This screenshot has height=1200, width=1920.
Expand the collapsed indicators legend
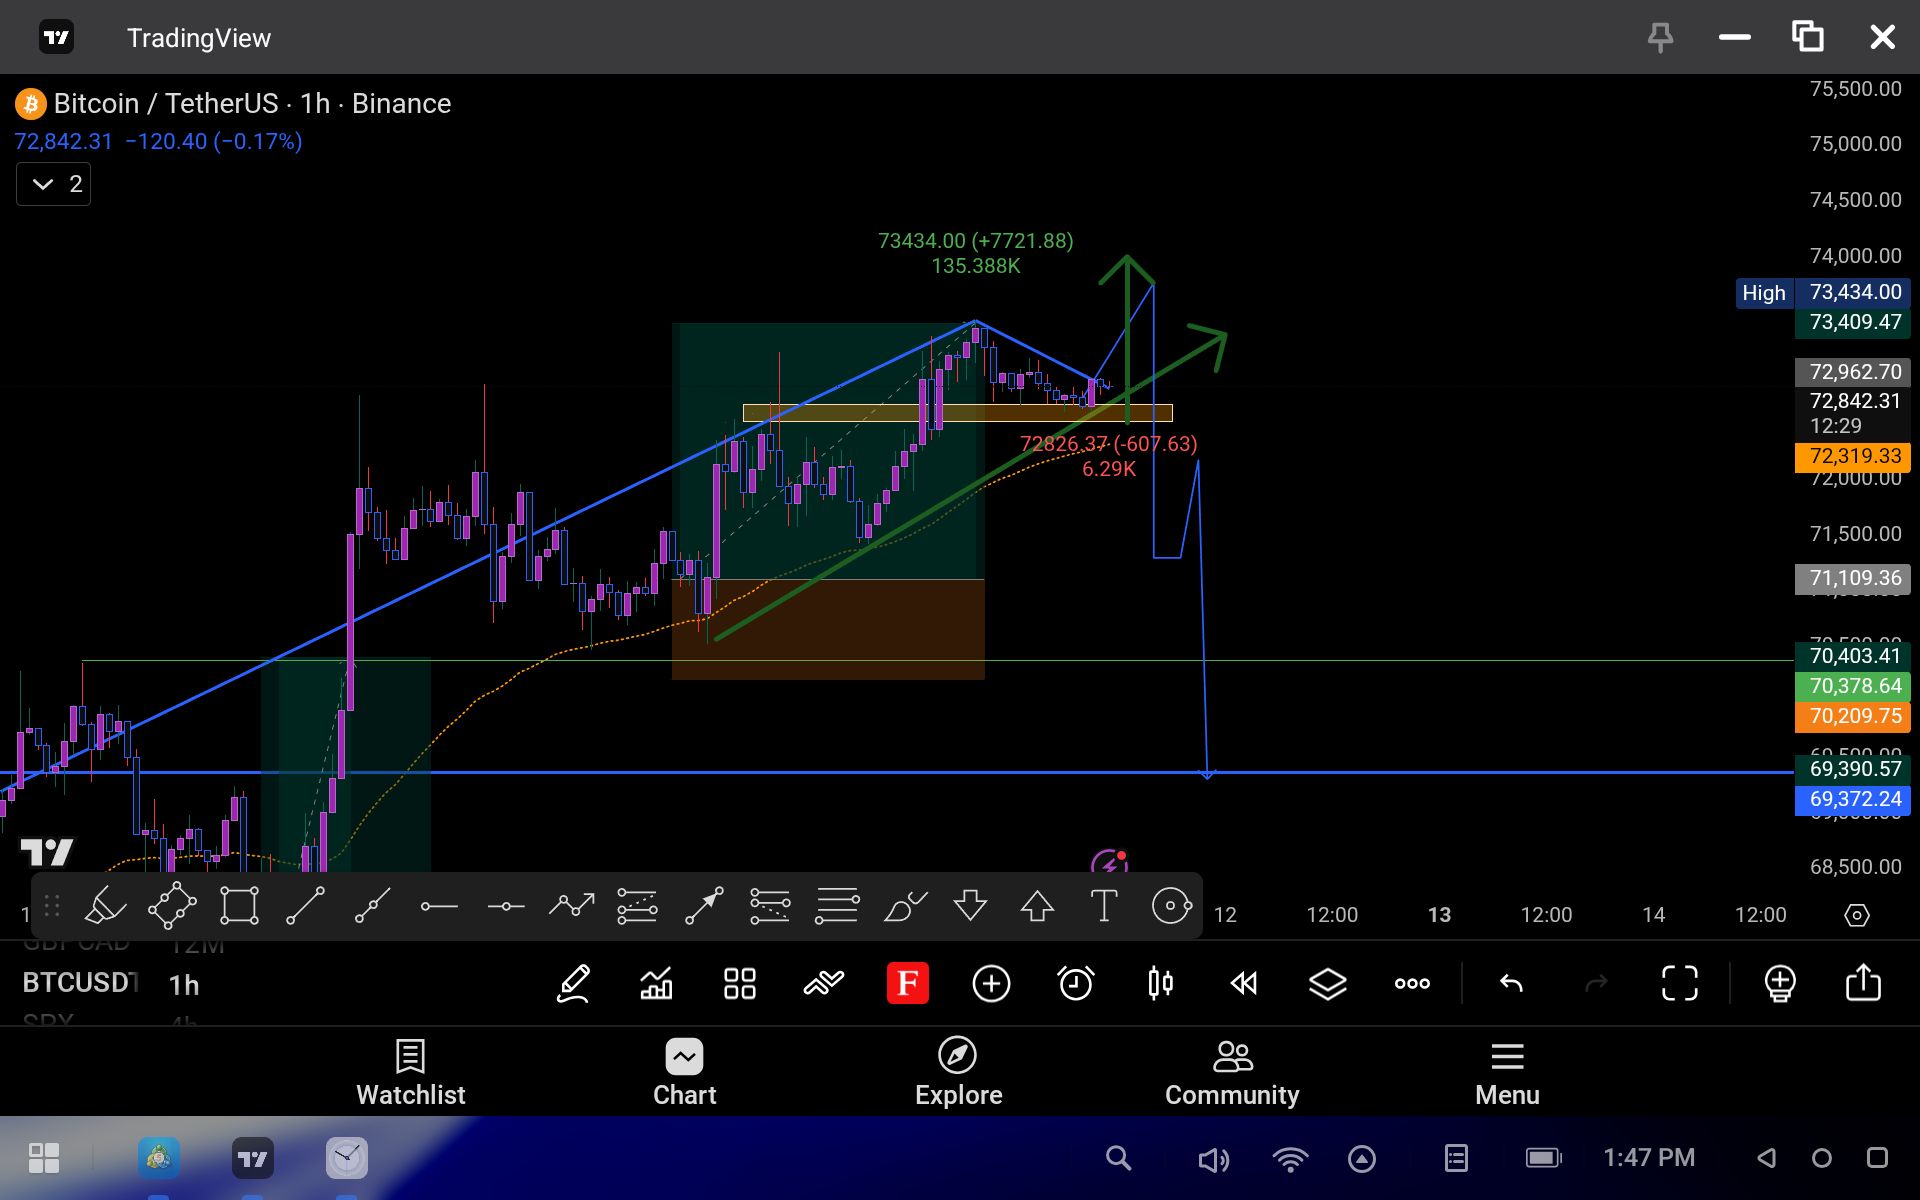(x=54, y=184)
